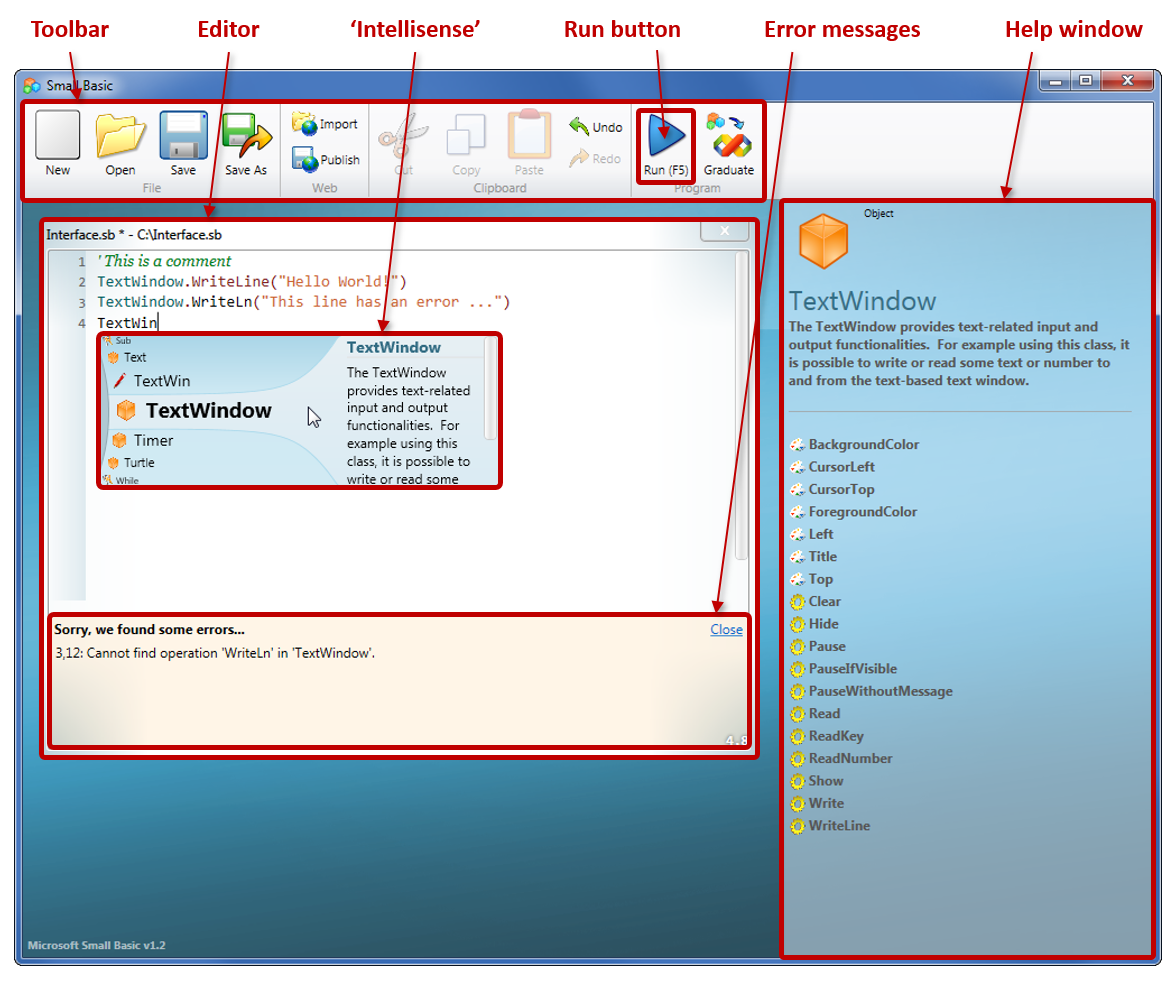Click the Close link in error panel
The image size is (1176, 982).
[726, 629]
